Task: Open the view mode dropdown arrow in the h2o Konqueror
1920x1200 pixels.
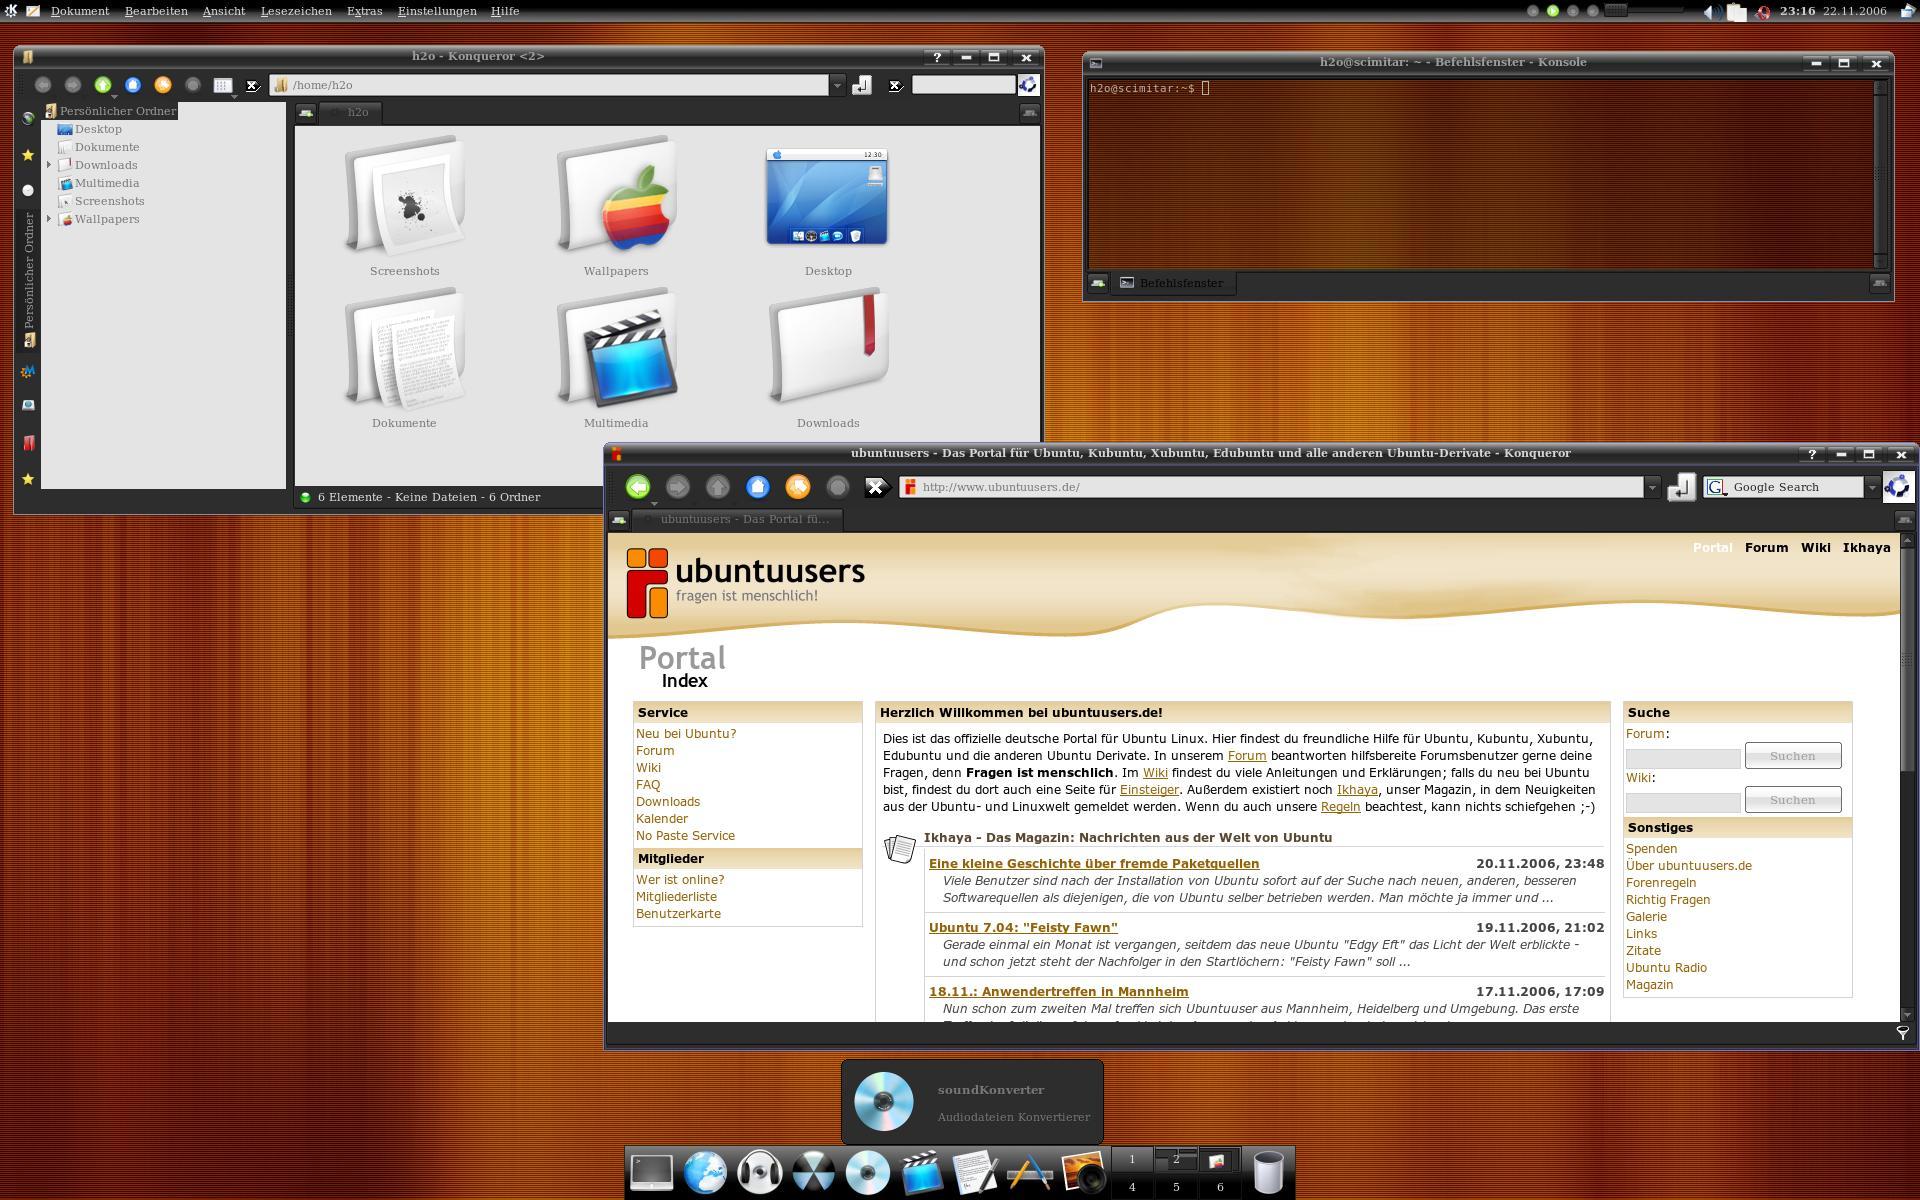Action: (233, 97)
